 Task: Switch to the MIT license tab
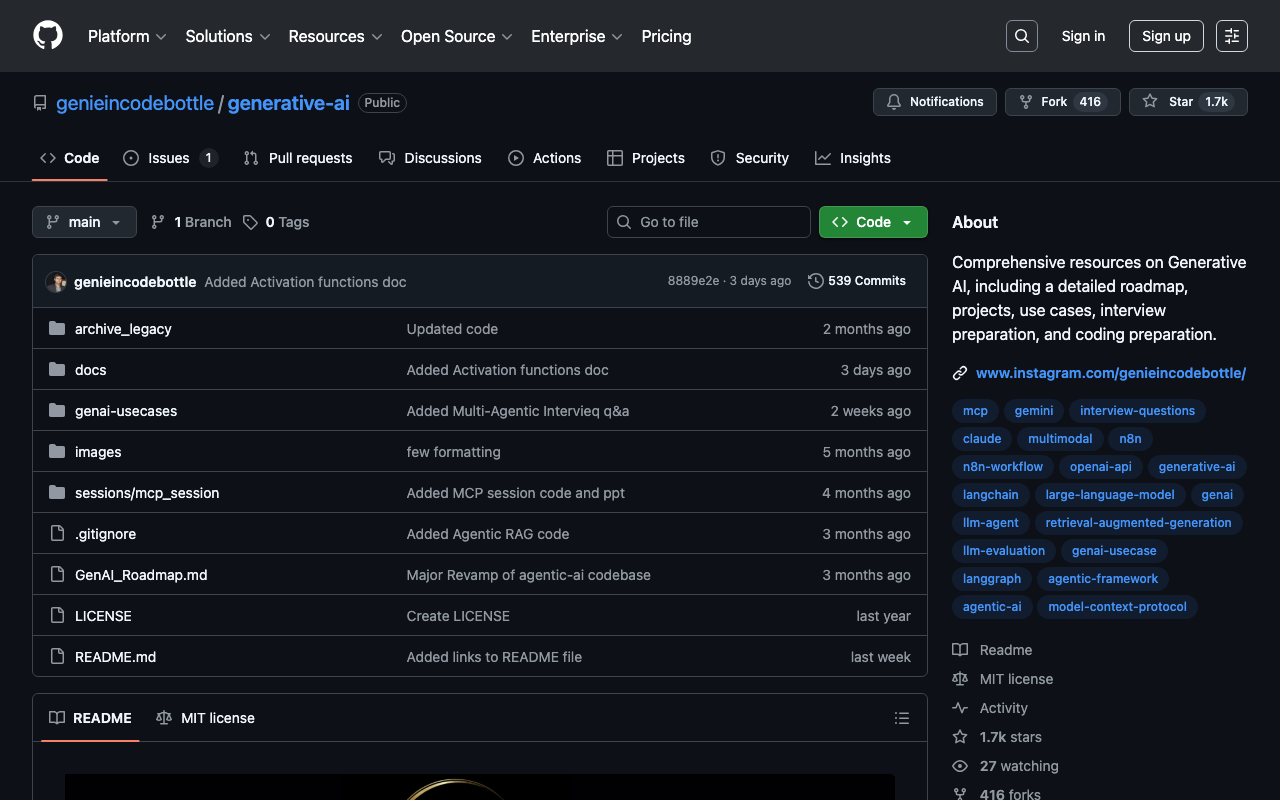[x=206, y=718]
